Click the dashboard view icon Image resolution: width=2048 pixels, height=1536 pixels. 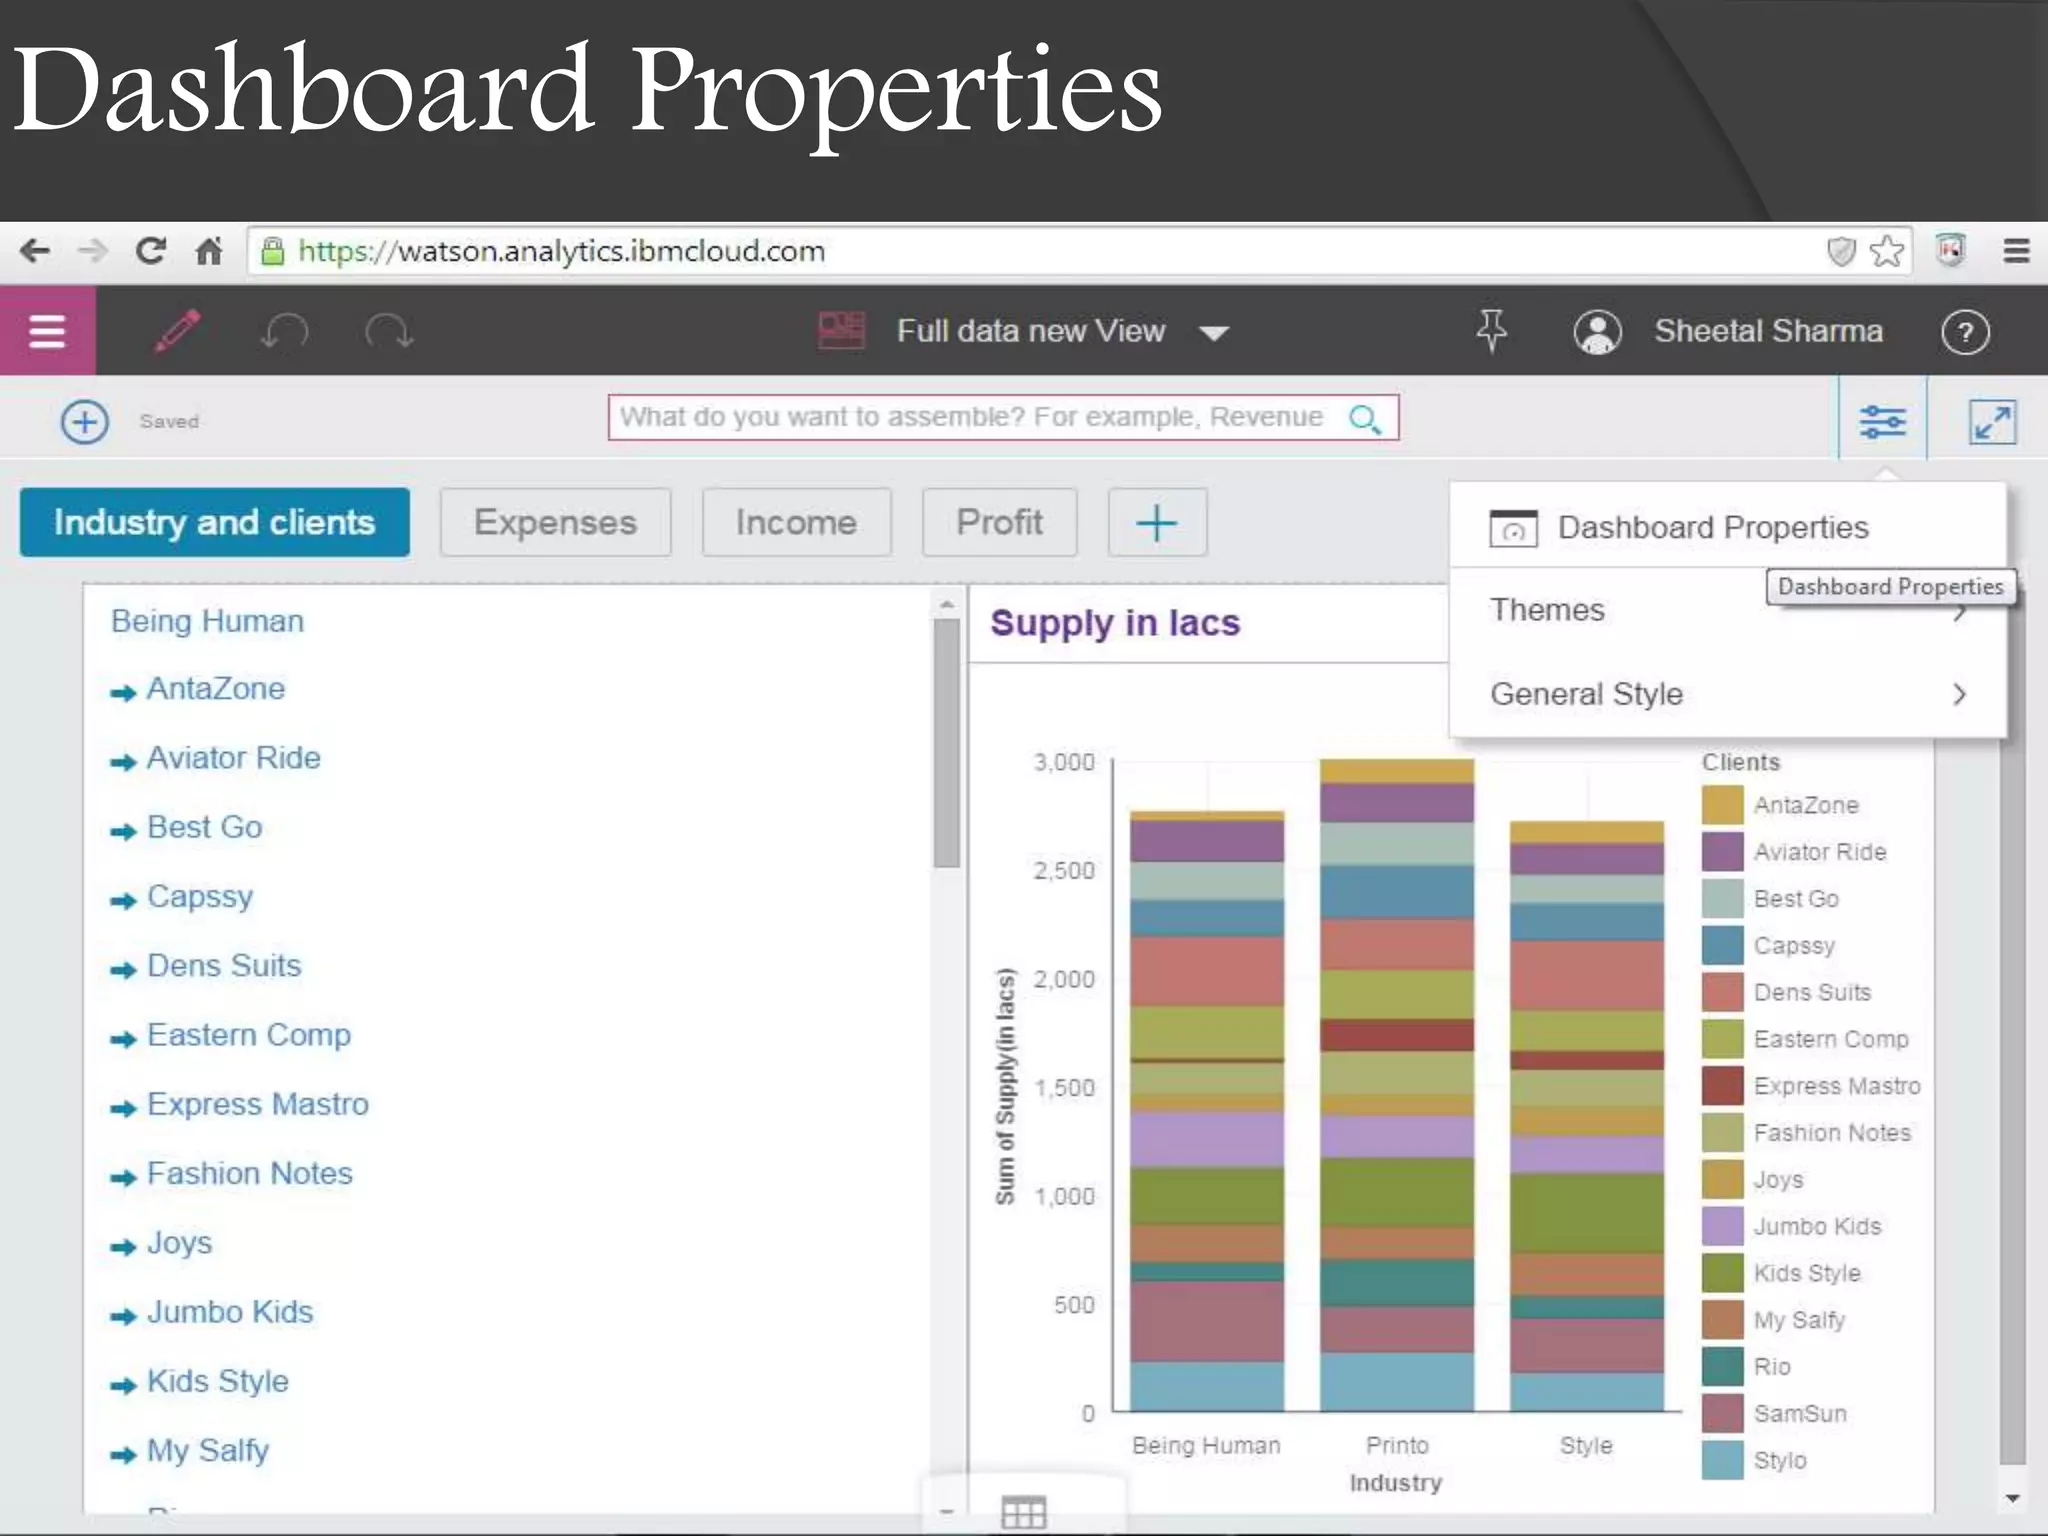841,330
